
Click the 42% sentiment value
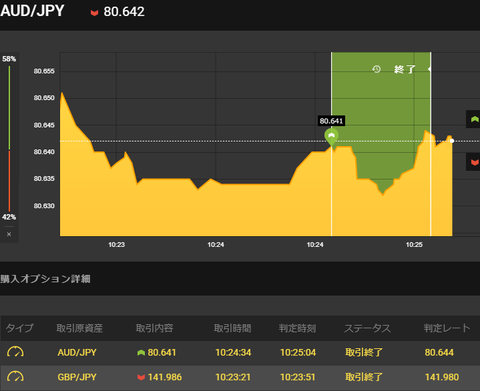pyautogui.click(x=9, y=217)
